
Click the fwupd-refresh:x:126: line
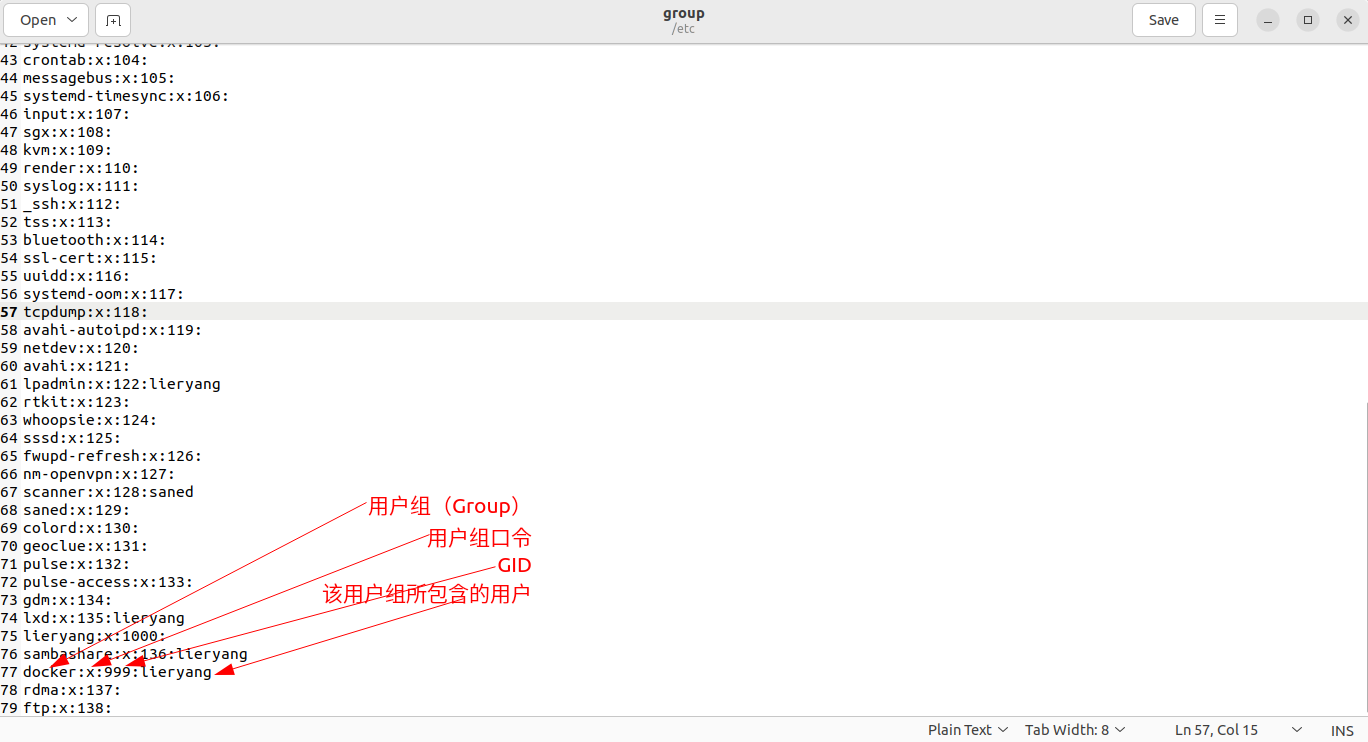tap(112, 456)
